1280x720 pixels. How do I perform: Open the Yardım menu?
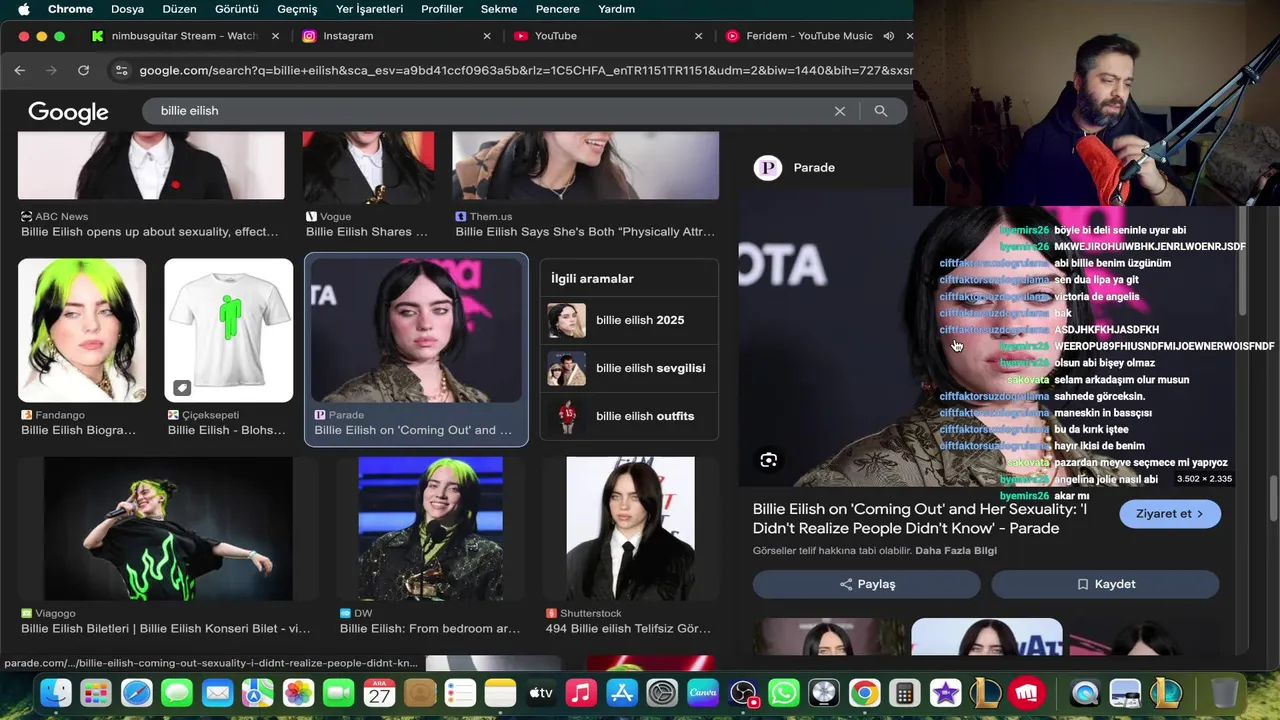click(616, 9)
